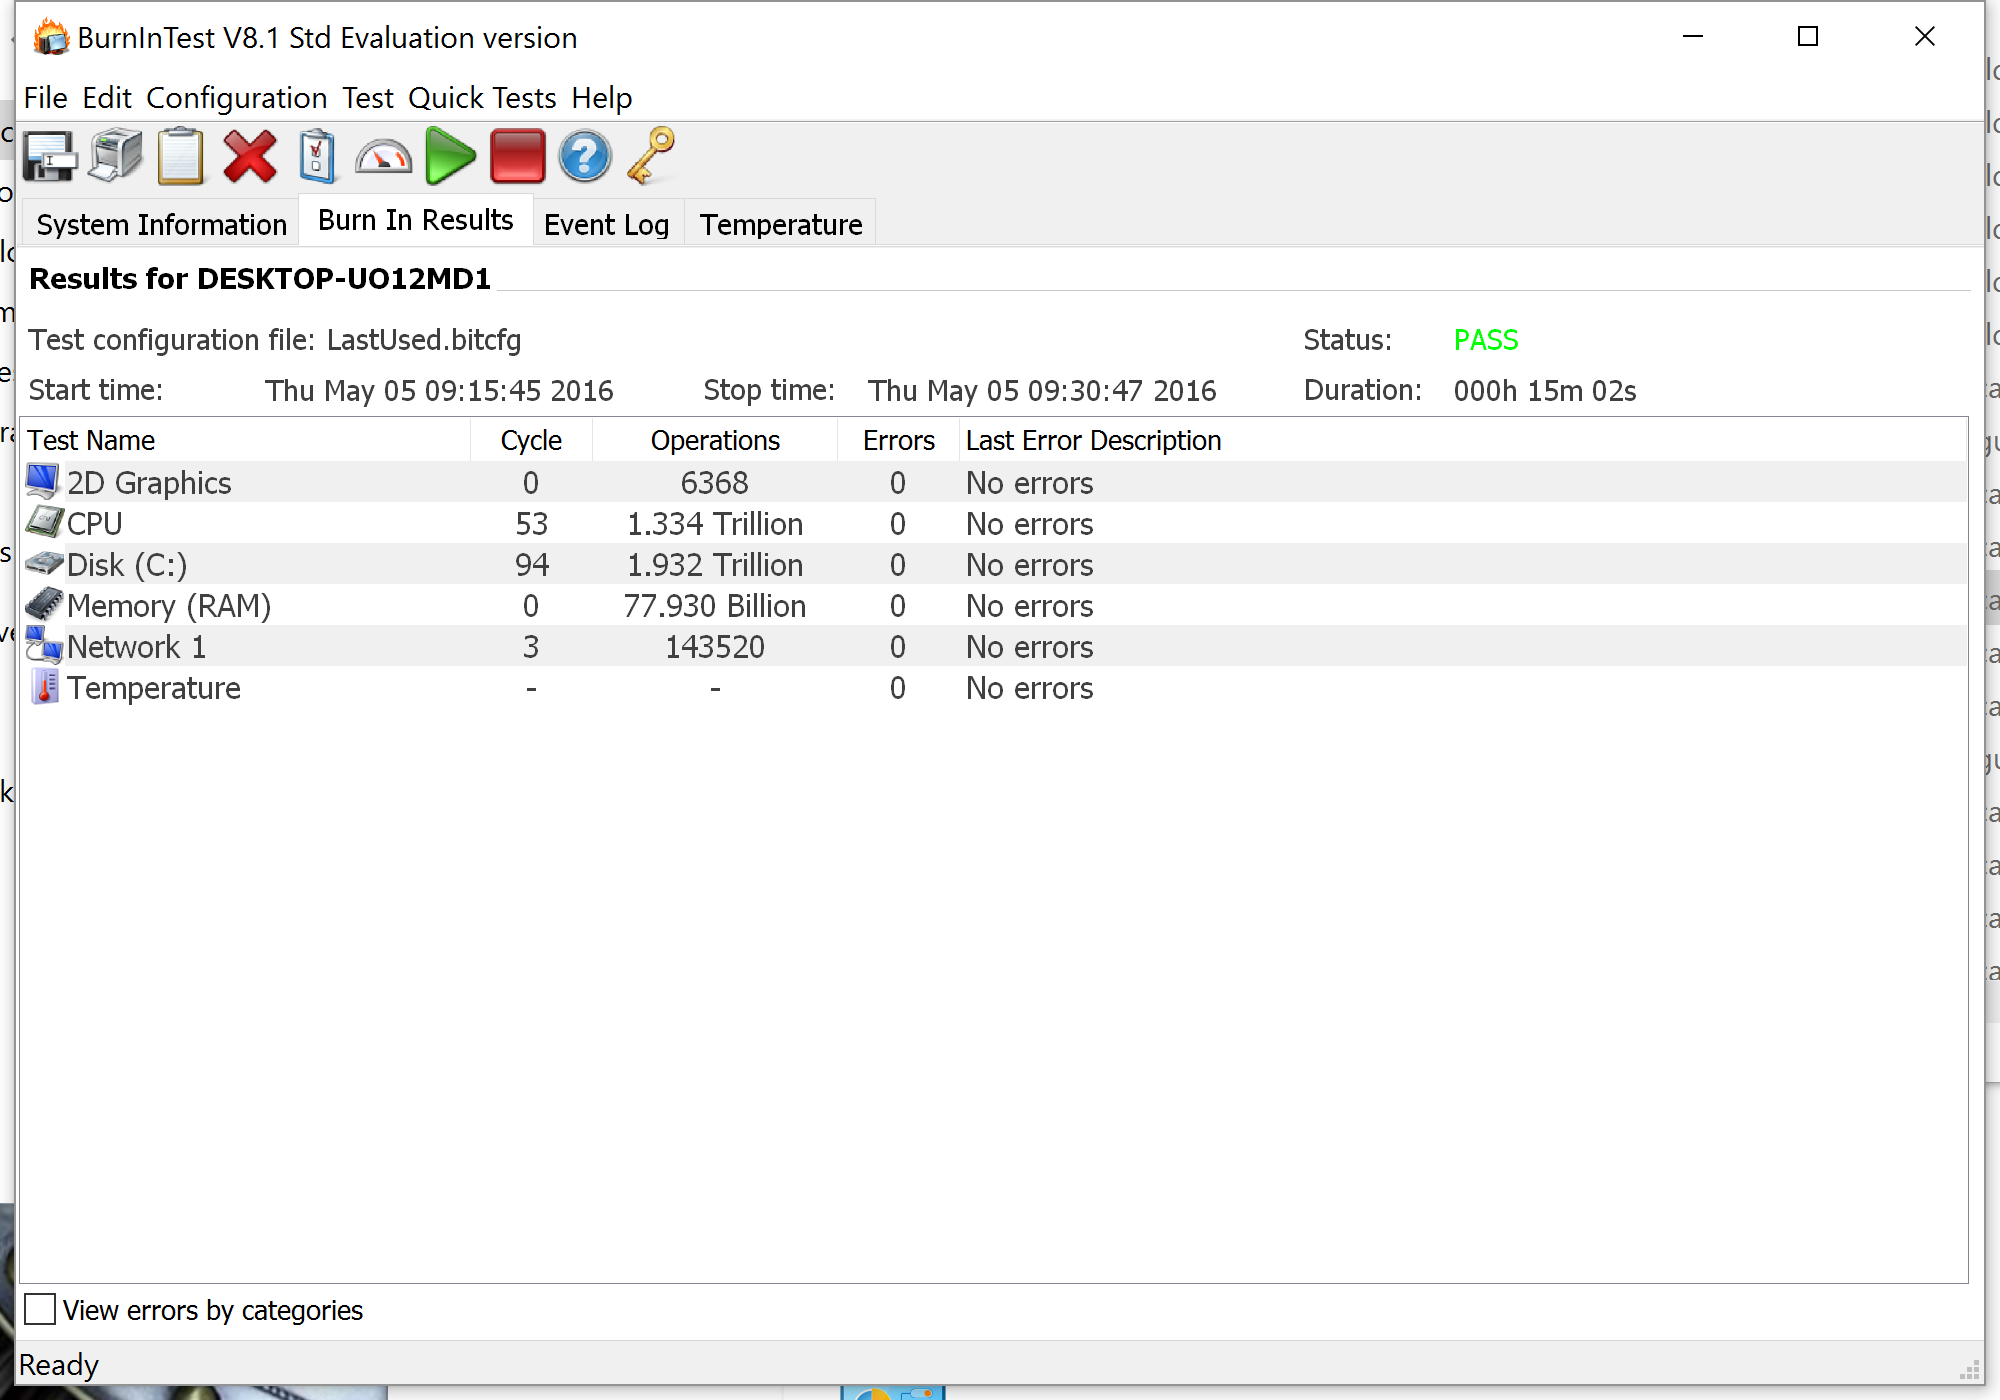This screenshot has width=2000, height=1400.
Task: Open the Configuration menu
Action: click(x=236, y=98)
